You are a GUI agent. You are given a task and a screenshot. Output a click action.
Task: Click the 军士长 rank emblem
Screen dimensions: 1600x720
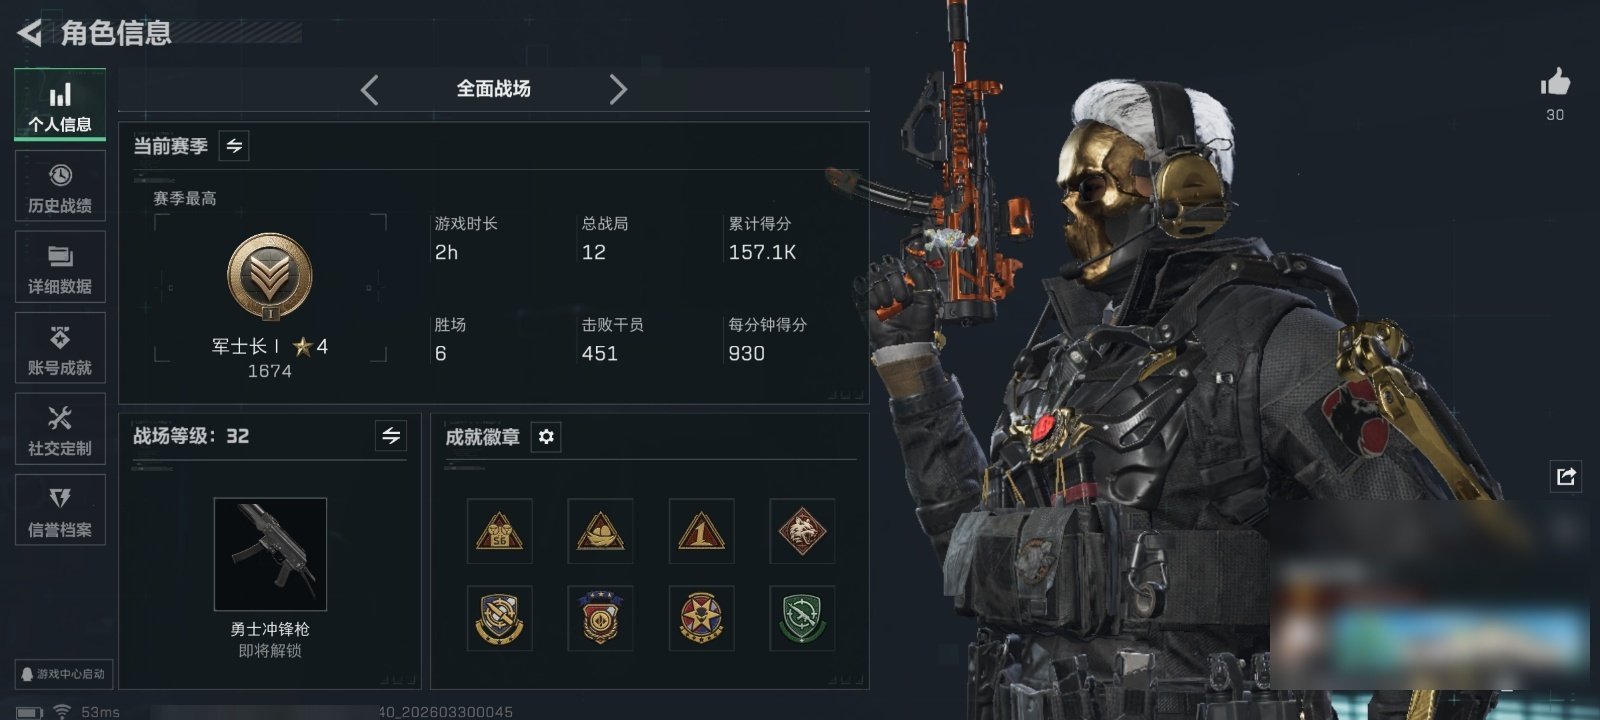click(x=270, y=278)
